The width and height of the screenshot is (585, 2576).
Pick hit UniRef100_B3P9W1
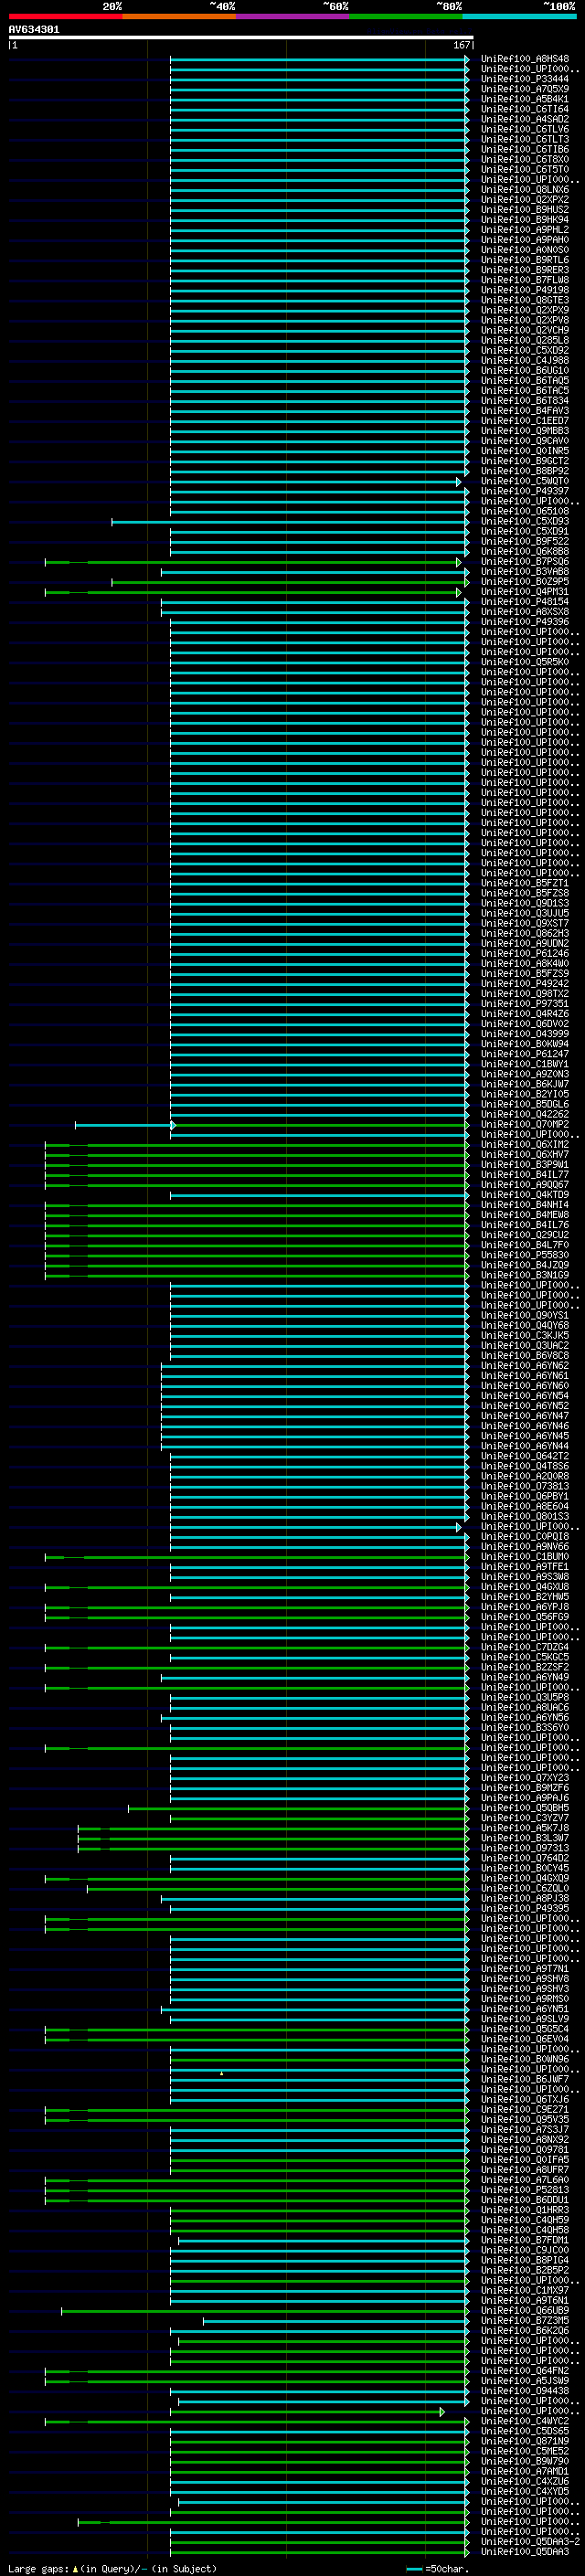[524, 1165]
